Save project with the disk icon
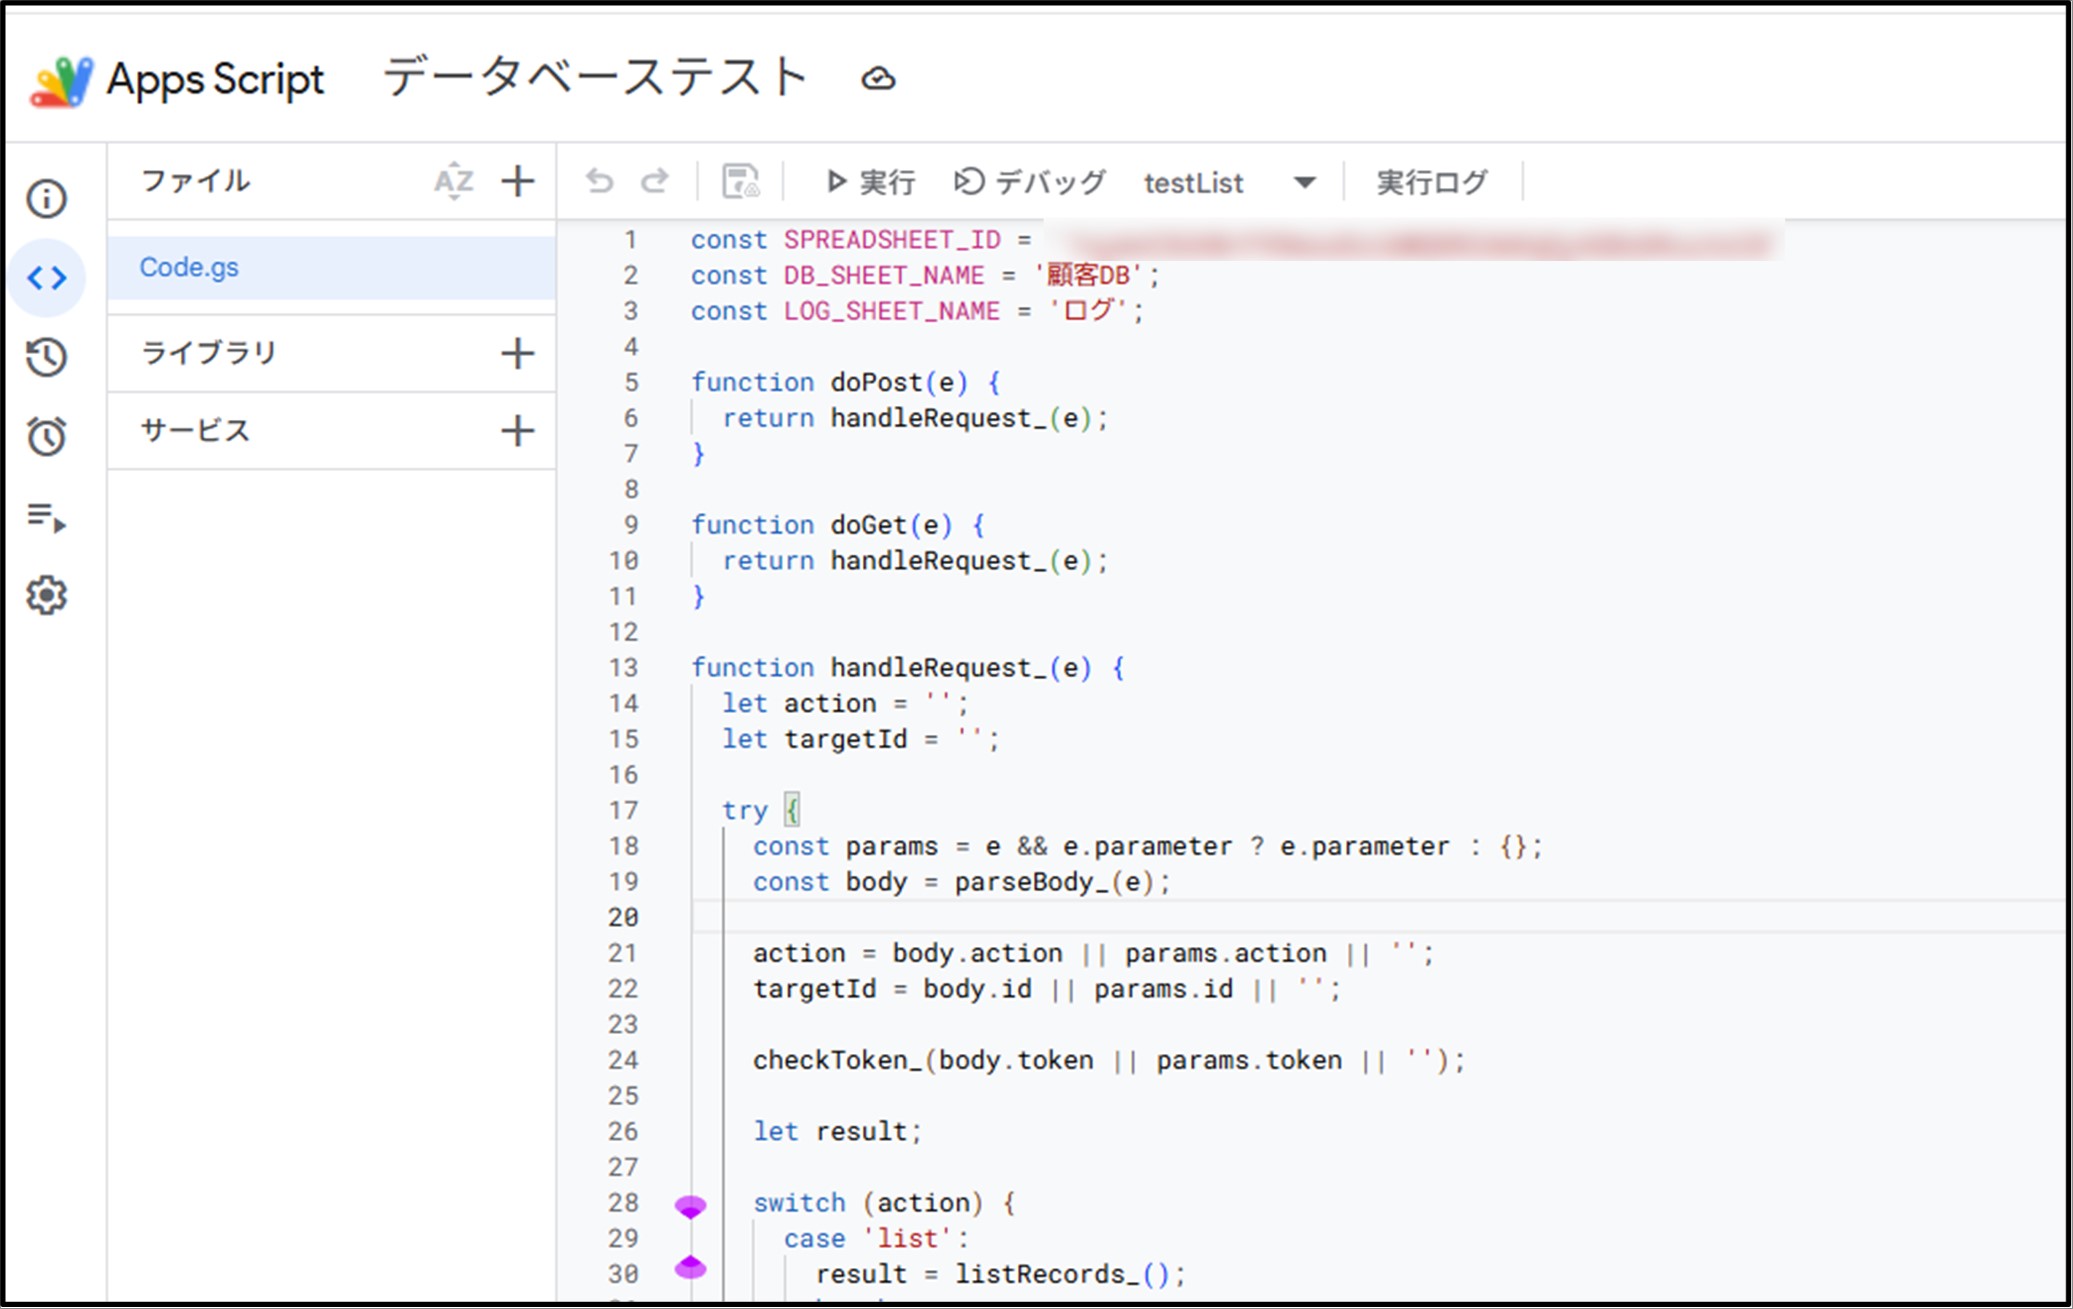Viewport: 2073px width, 1309px height. click(x=740, y=182)
